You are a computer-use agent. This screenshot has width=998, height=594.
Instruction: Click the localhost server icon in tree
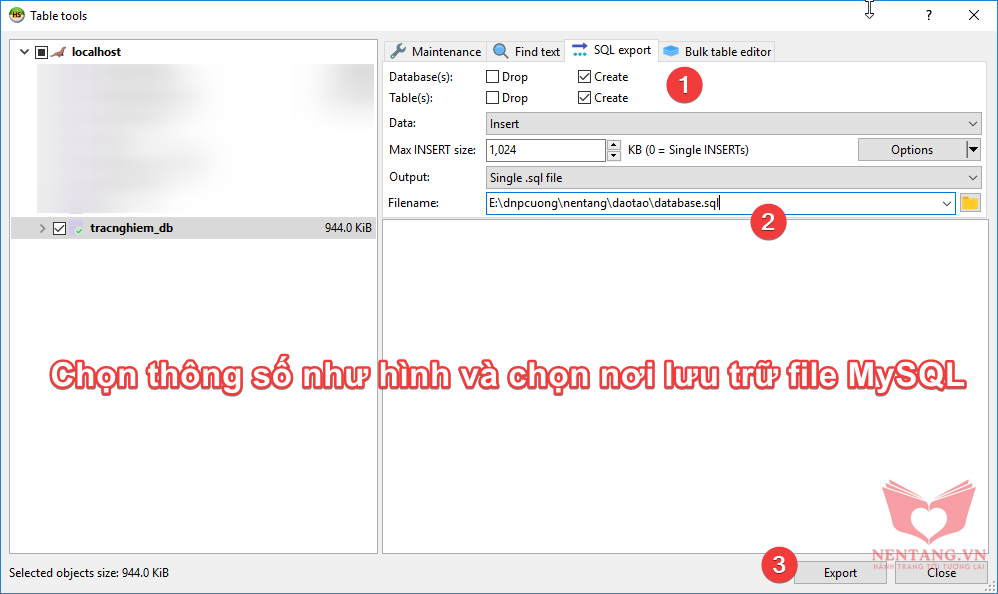coord(59,52)
